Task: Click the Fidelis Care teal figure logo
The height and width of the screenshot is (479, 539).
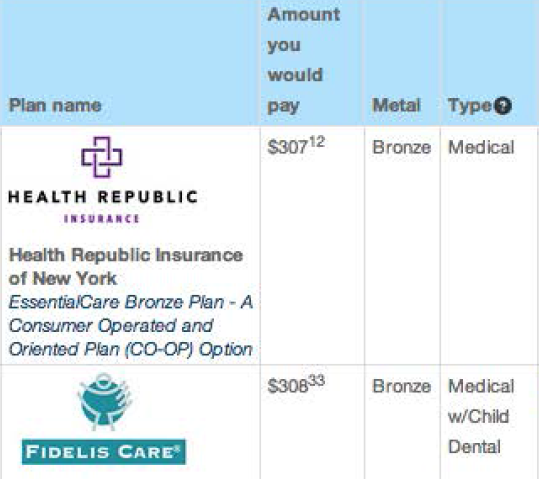Action: tap(104, 401)
